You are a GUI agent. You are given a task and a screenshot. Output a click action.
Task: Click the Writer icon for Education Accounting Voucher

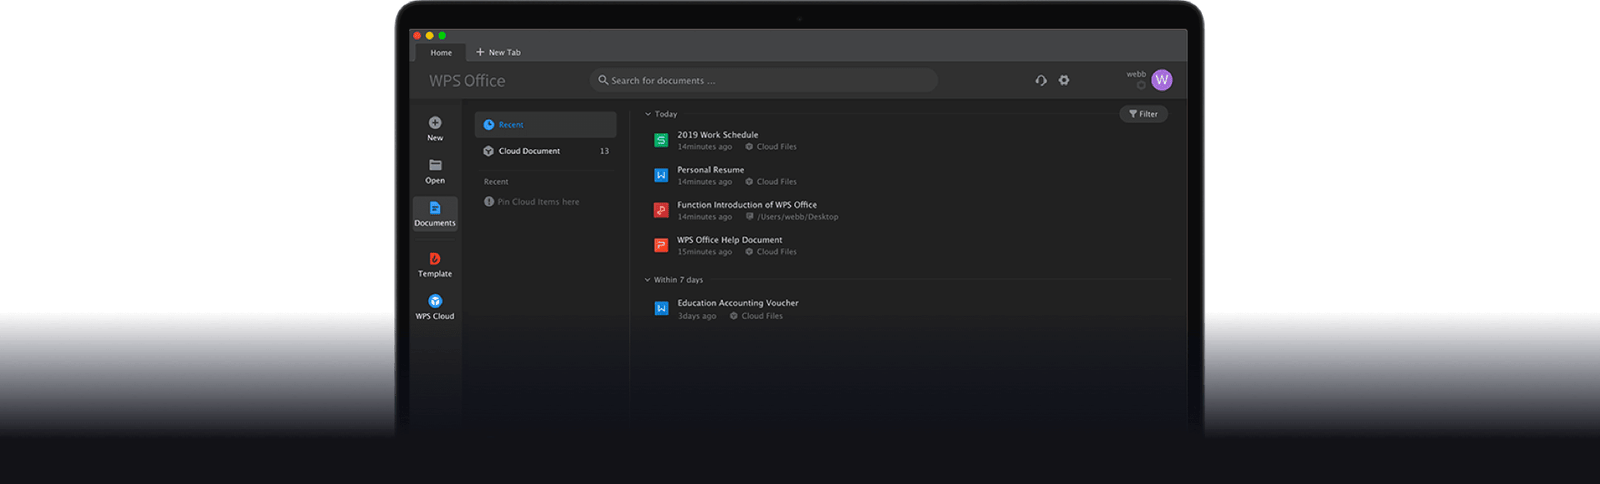[x=661, y=308]
